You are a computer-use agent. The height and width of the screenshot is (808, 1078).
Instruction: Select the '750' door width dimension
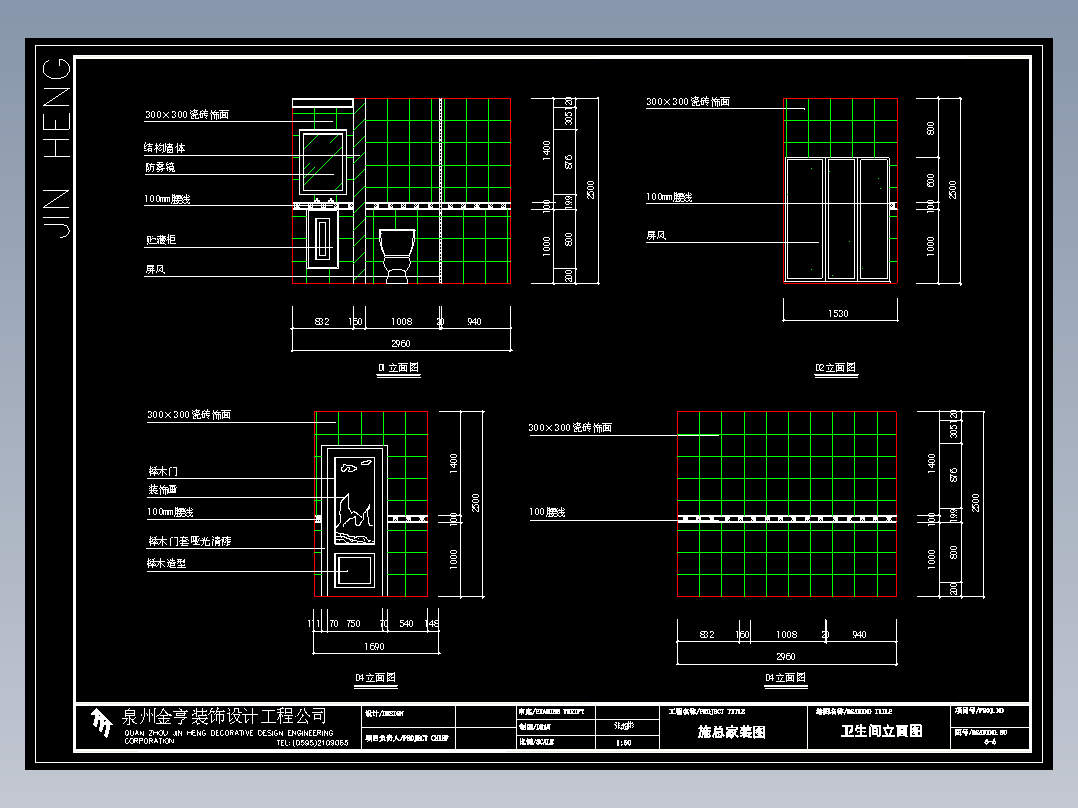(353, 624)
